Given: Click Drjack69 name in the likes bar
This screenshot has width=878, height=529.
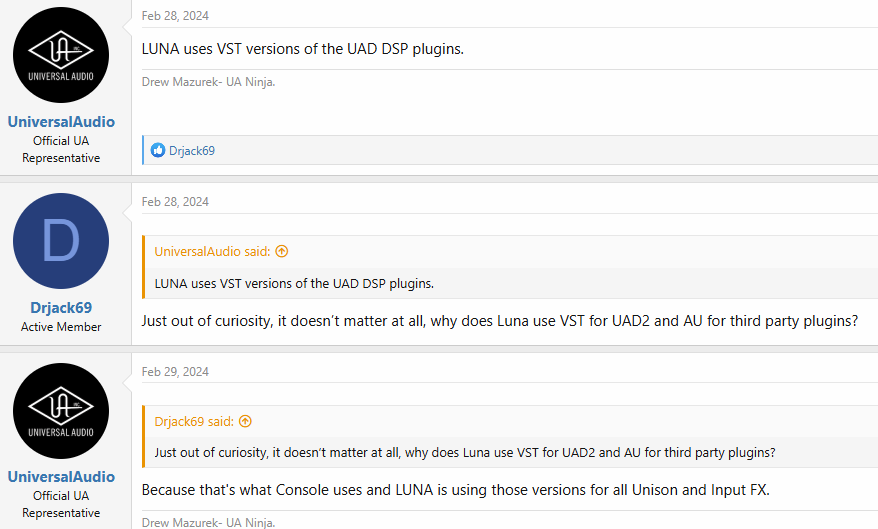Looking at the screenshot, I should (192, 151).
